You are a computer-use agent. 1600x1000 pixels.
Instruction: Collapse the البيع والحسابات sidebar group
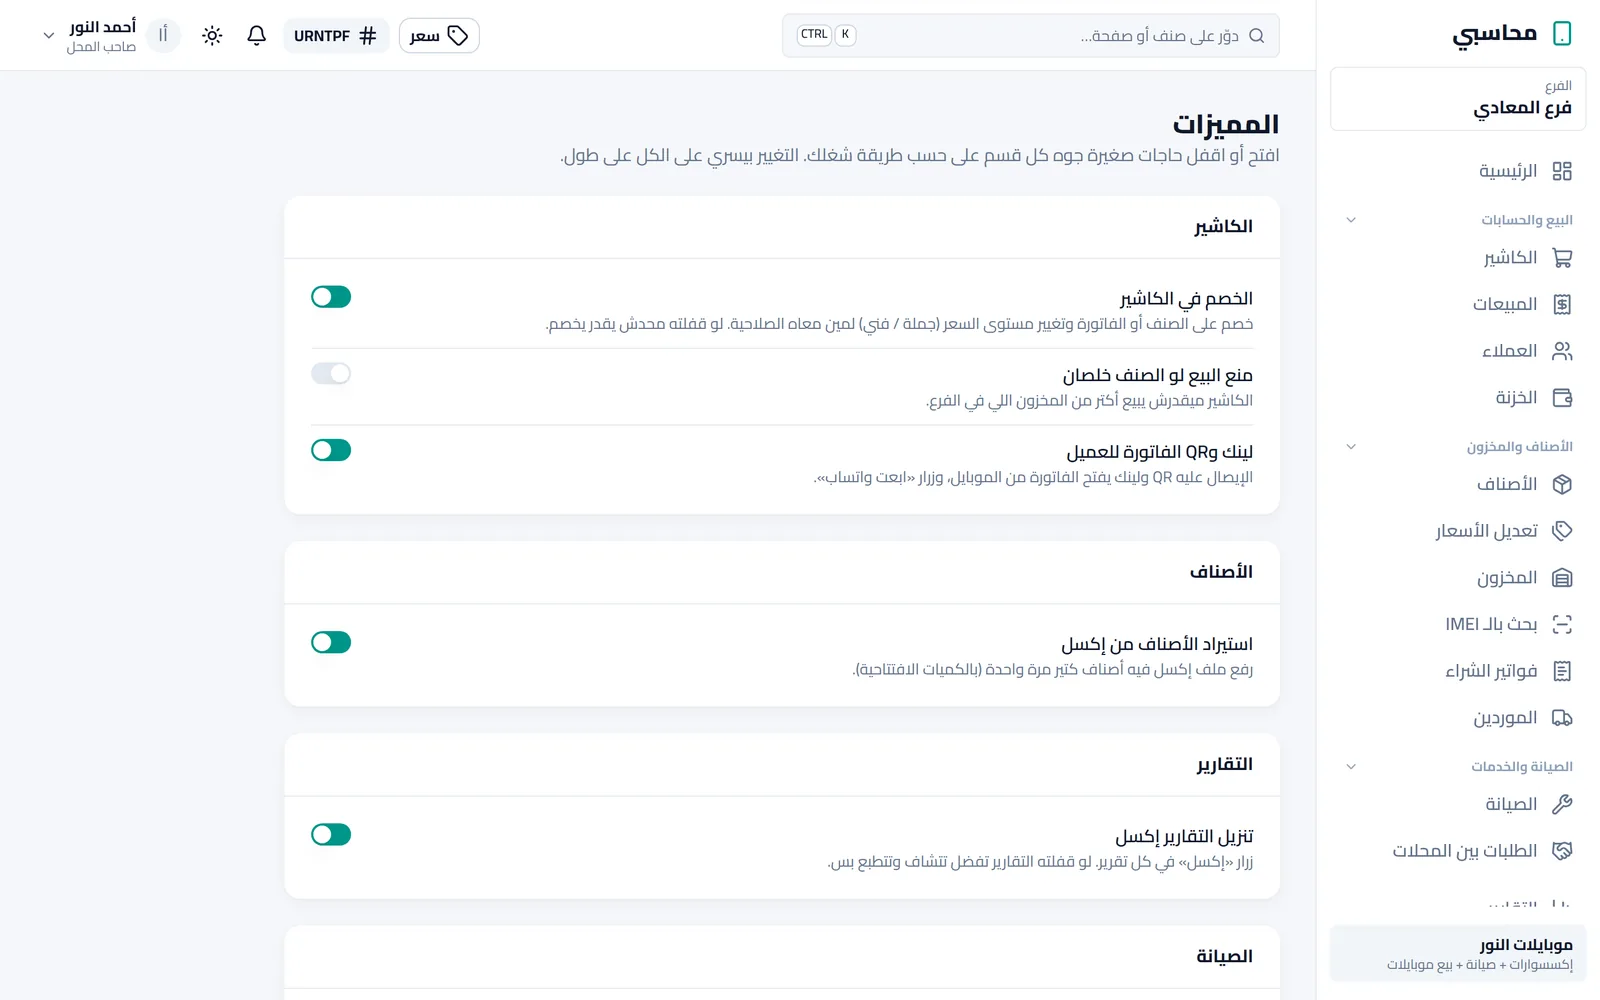coord(1351,220)
